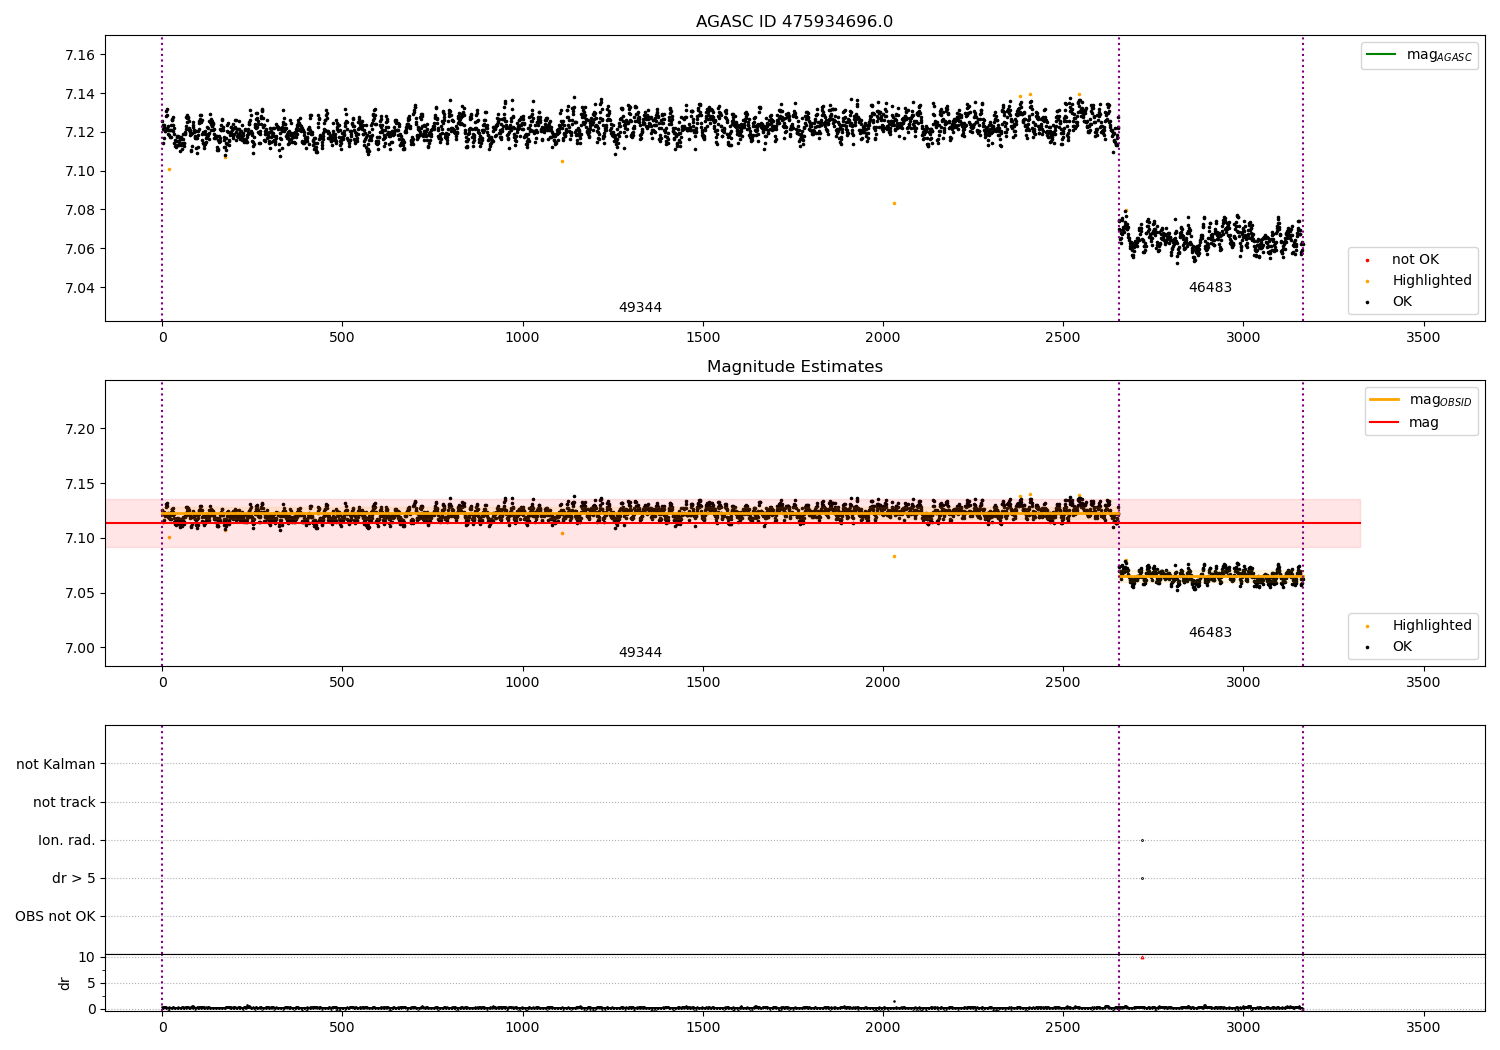Viewport: 1500px width, 1050px height.
Task: Click "Highlighted" in the Magnitude Estimates legend
Action: pyautogui.click(x=1432, y=626)
